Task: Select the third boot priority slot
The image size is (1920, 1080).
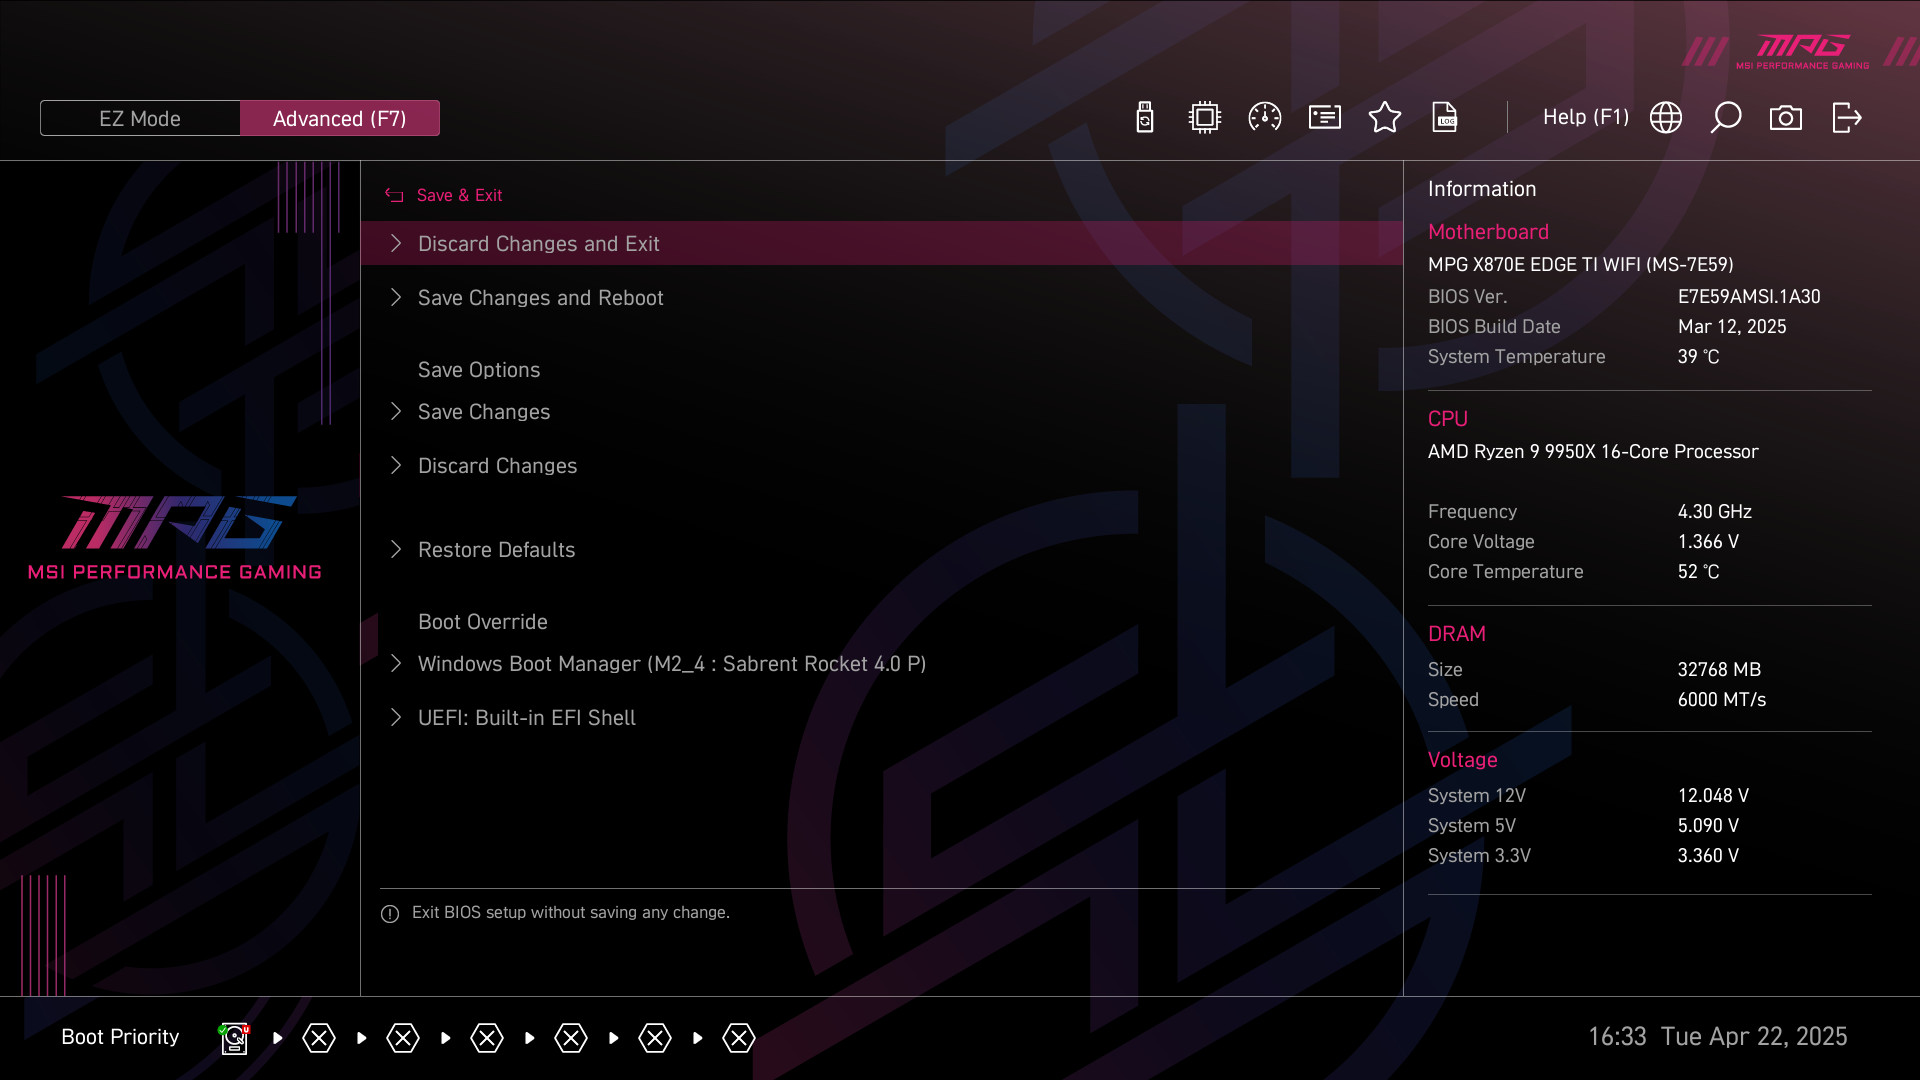Action: [x=403, y=1038]
